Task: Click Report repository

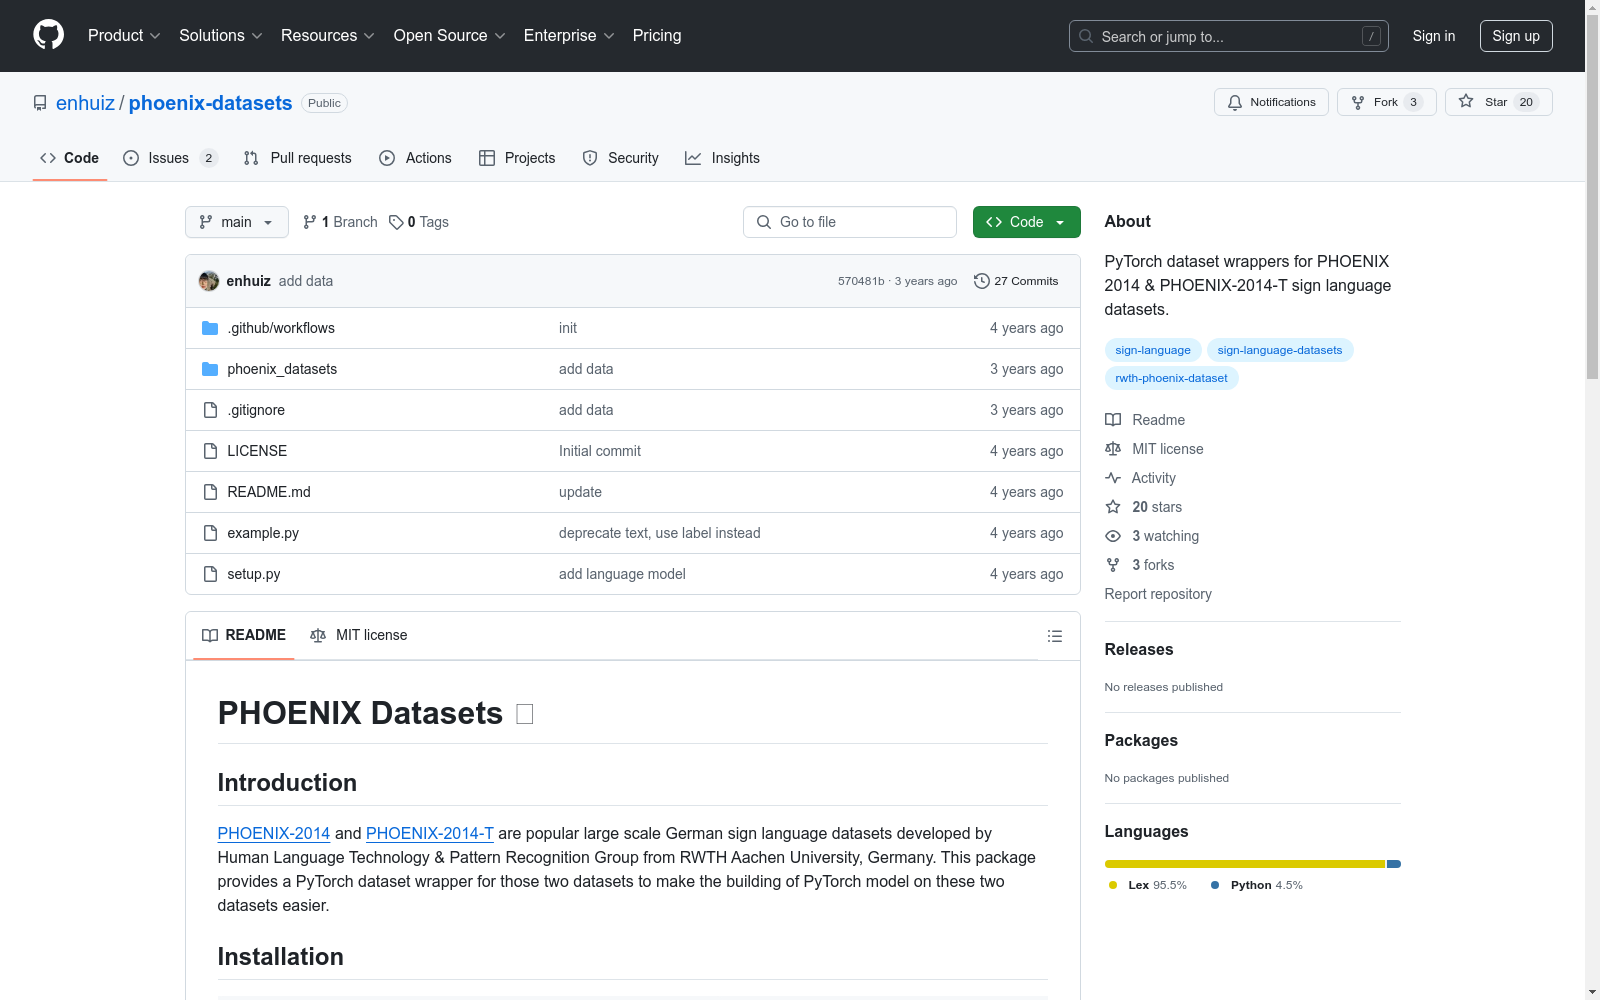Action: pos(1158,594)
